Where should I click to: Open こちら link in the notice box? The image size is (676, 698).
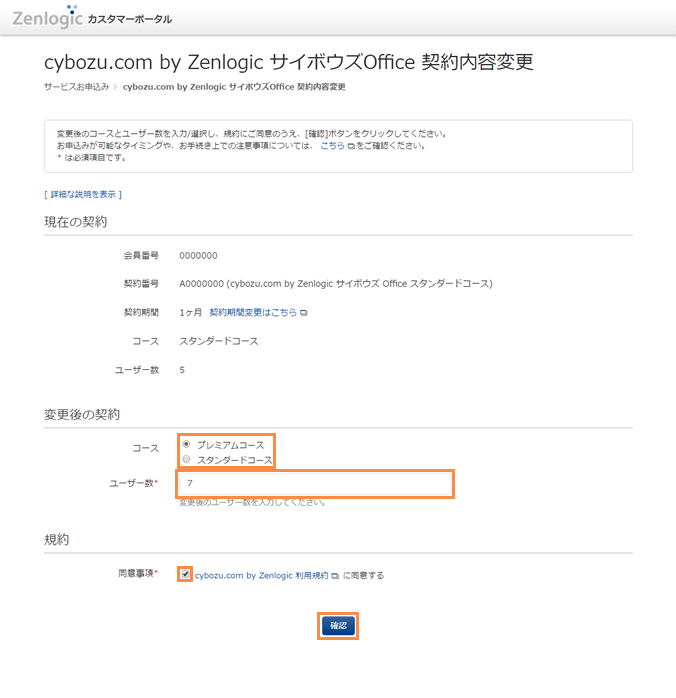pos(332,146)
